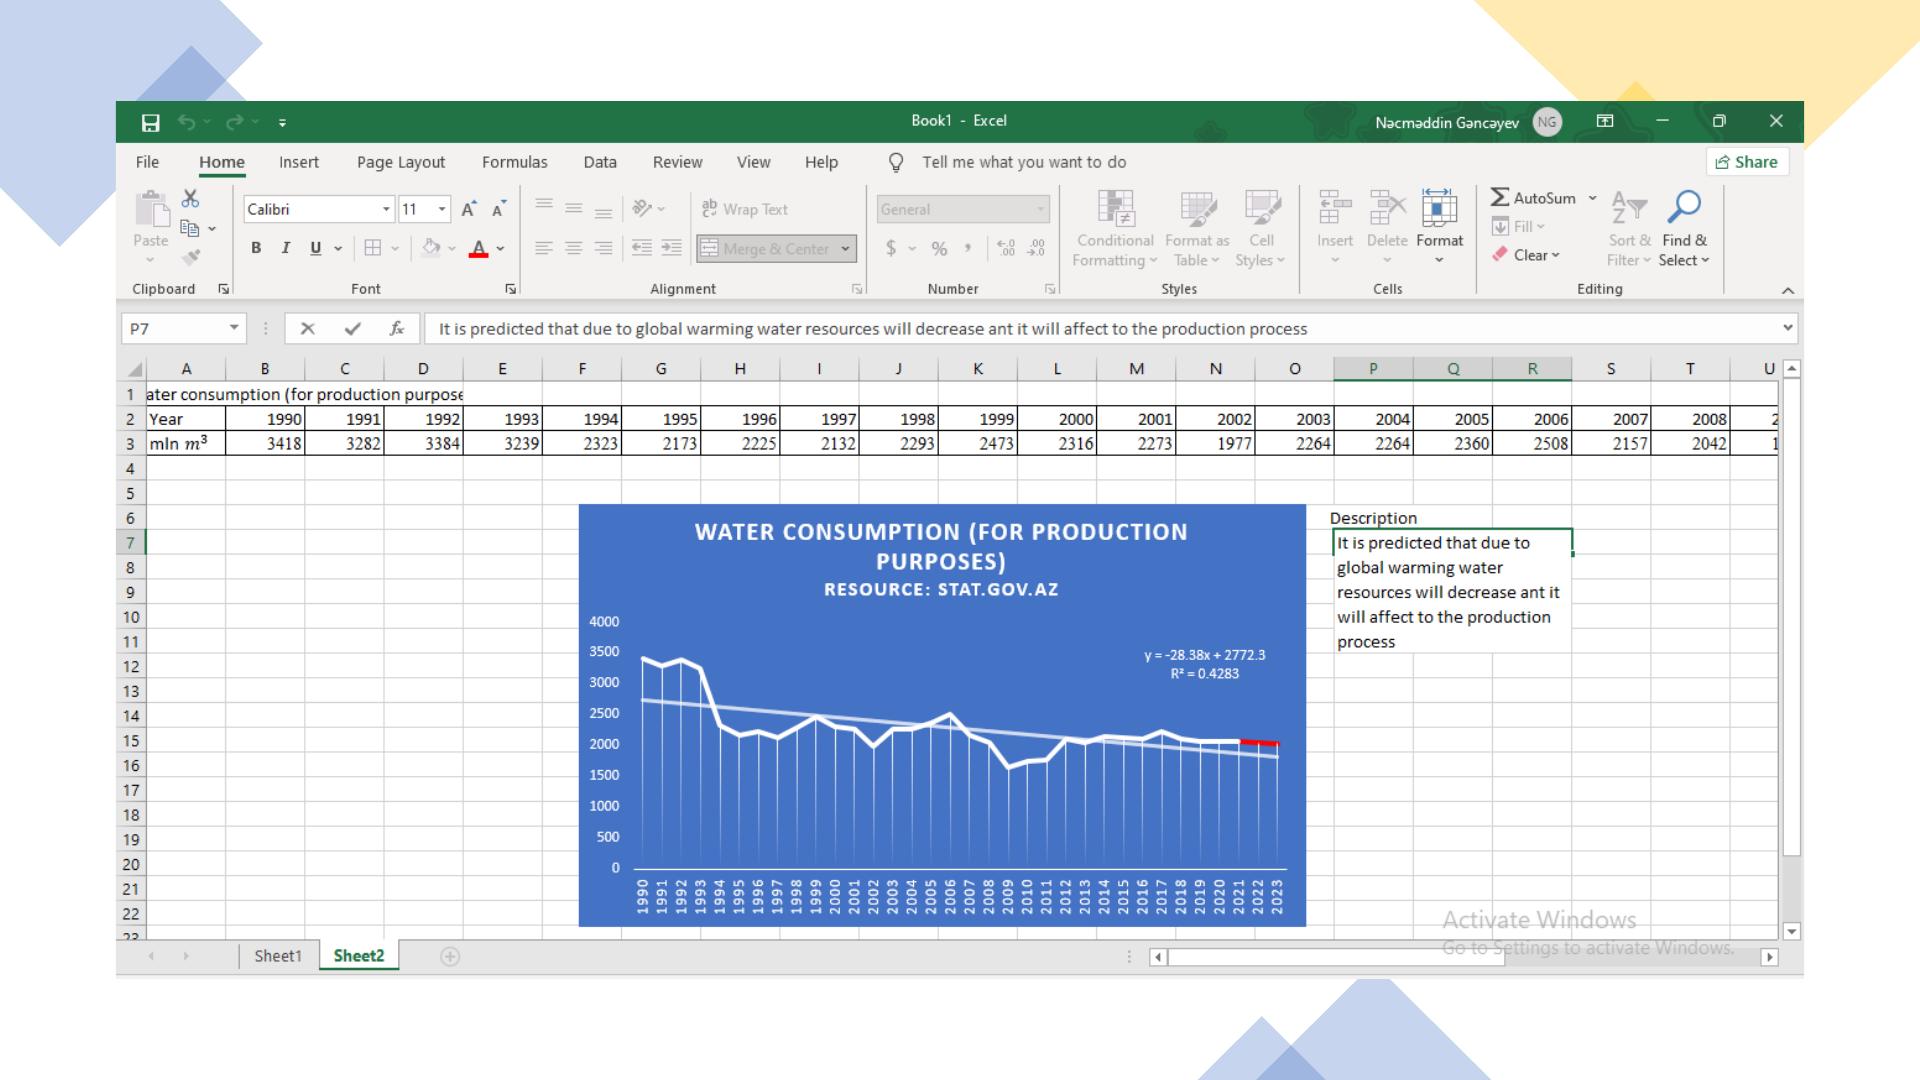Switch to Sheet1 tab
Viewport: 1920px width, 1080px height.
coord(278,956)
